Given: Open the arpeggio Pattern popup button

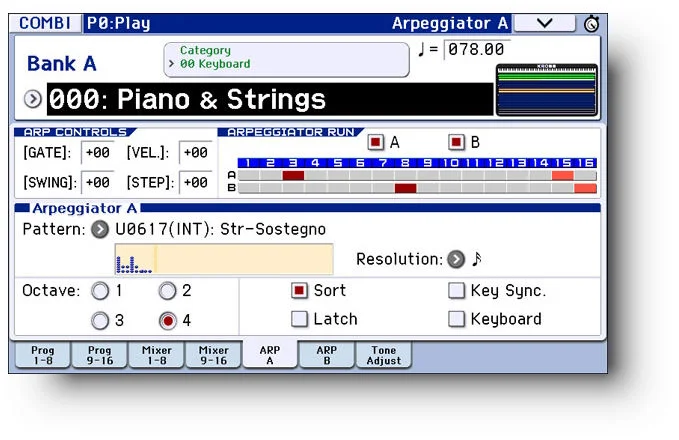Looking at the screenshot, I should point(100,229).
